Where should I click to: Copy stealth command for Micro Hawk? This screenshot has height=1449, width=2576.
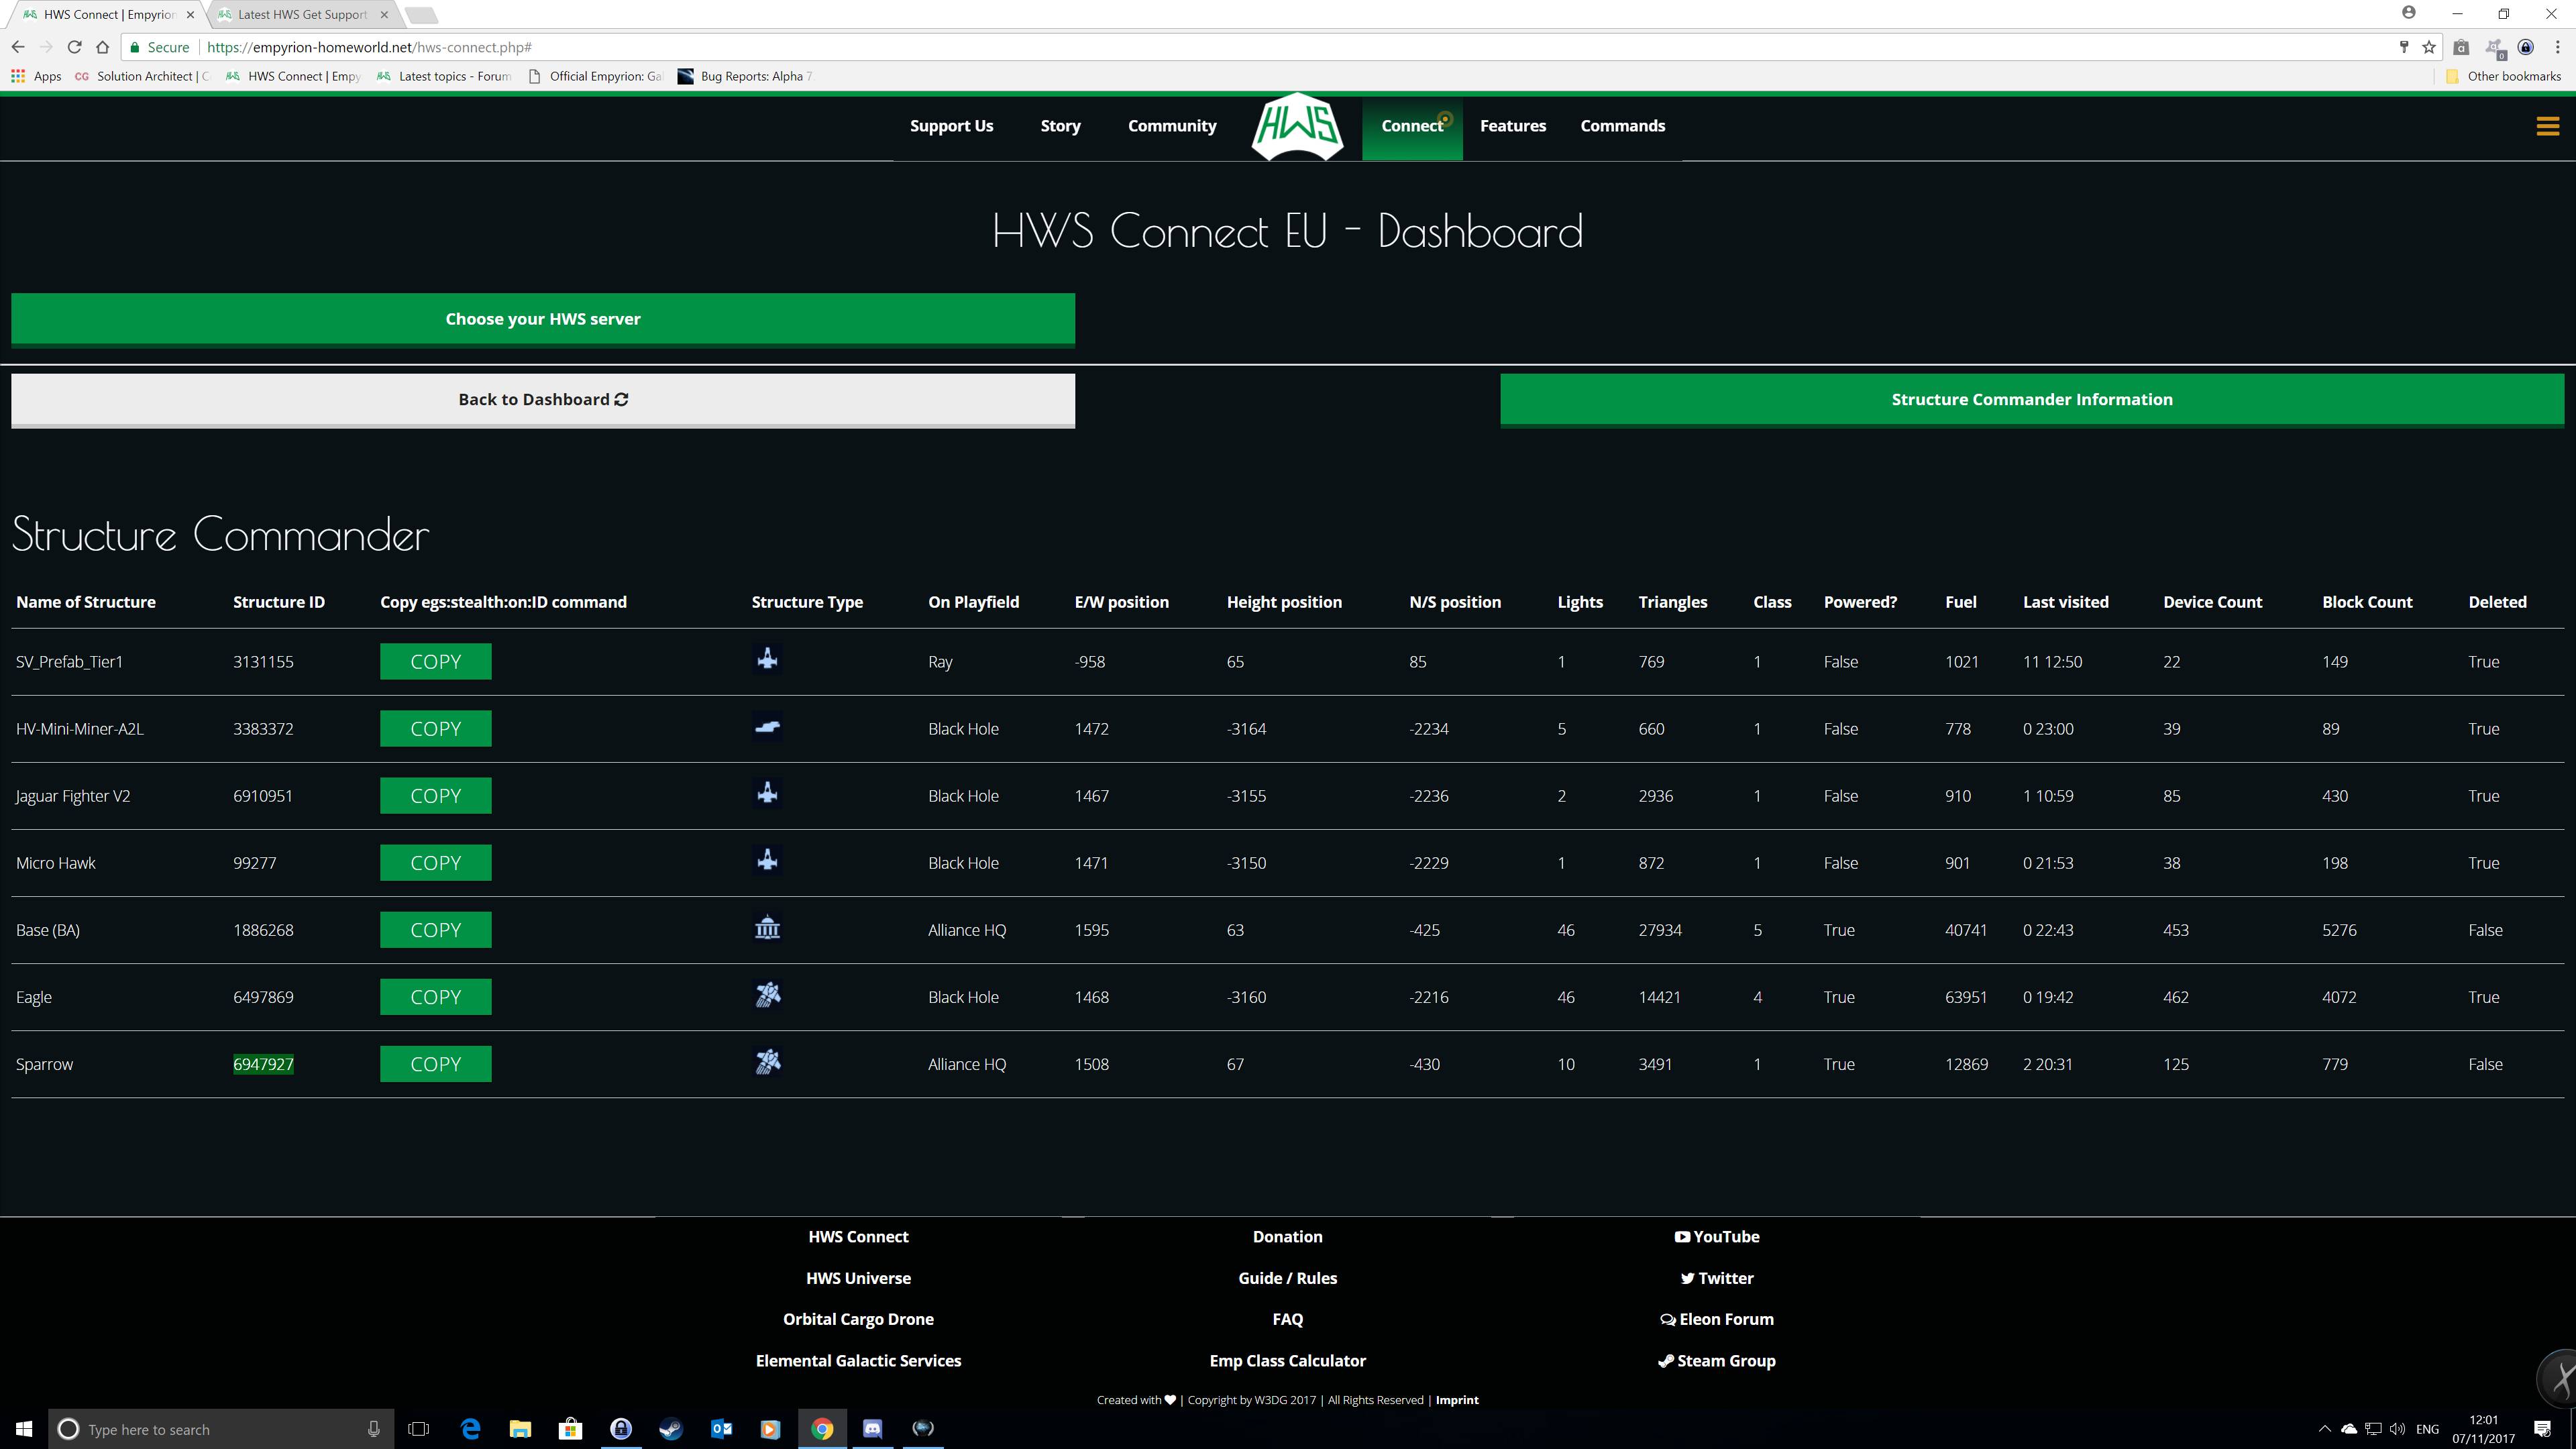tap(435, 862)
